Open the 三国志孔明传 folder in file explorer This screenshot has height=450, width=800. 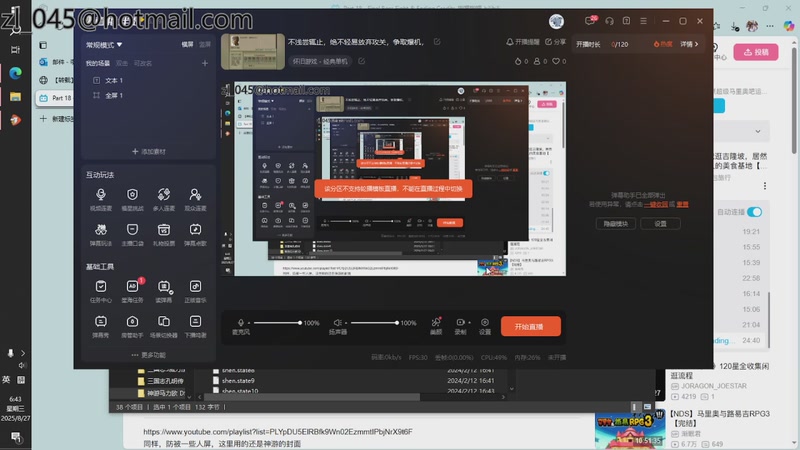coord(160,381)
